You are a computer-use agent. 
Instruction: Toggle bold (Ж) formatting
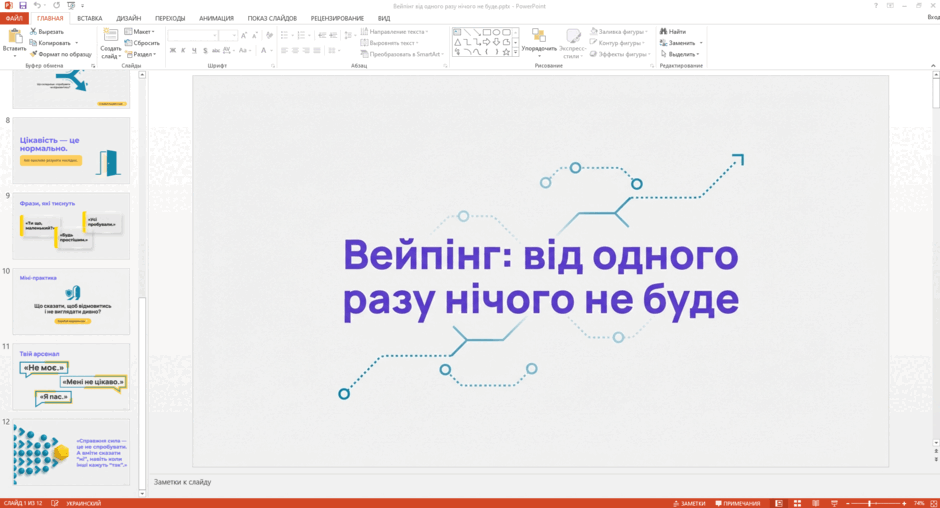[x=173, y=50]
